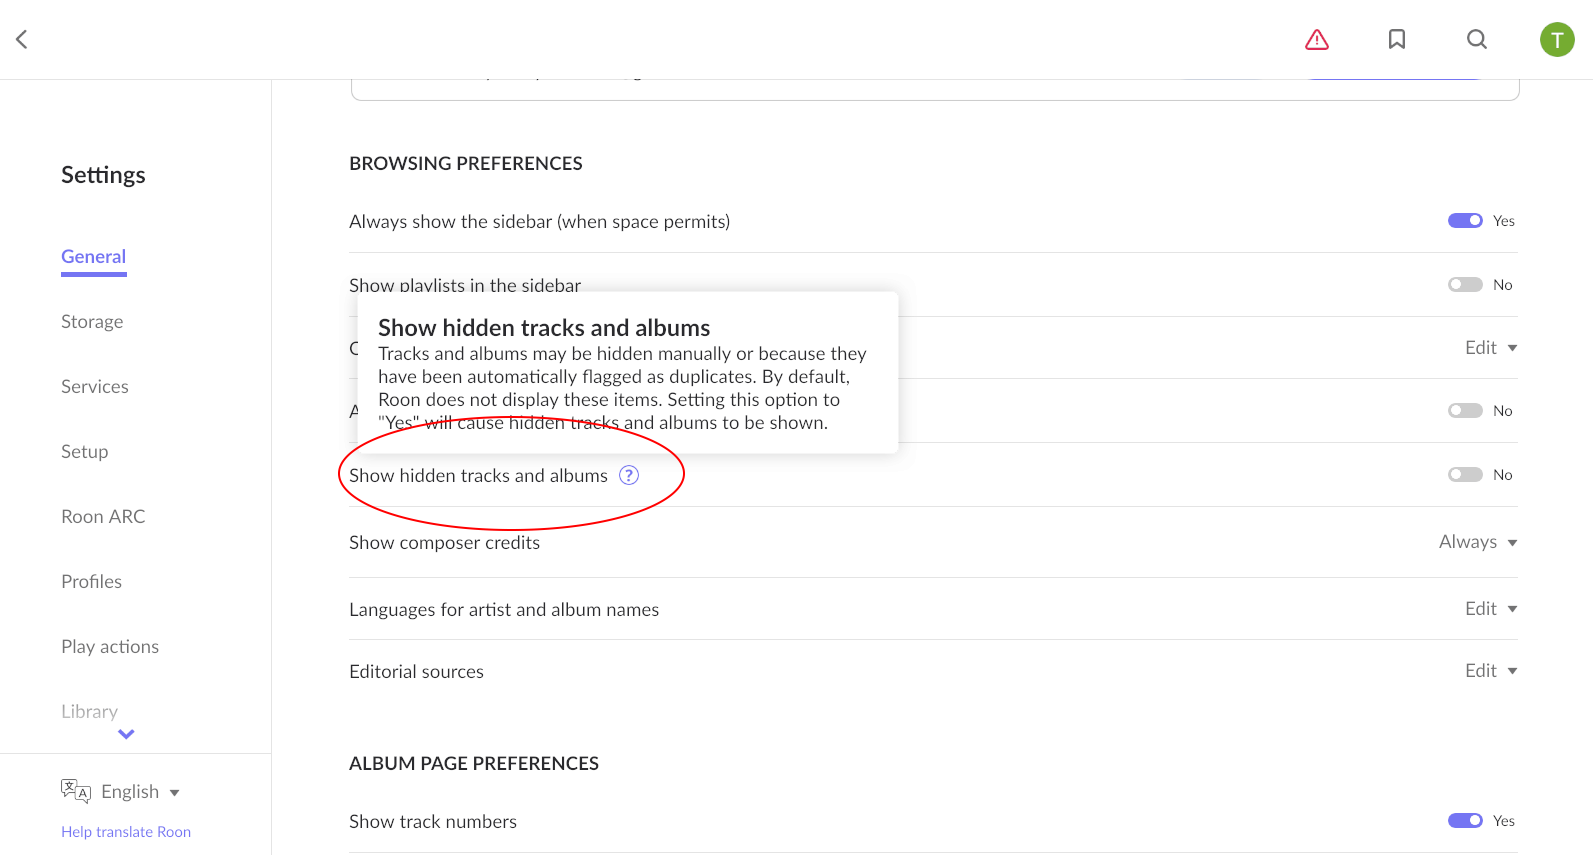Click the translate language icon
This screenshot has height=855, width=1593.
76,791
